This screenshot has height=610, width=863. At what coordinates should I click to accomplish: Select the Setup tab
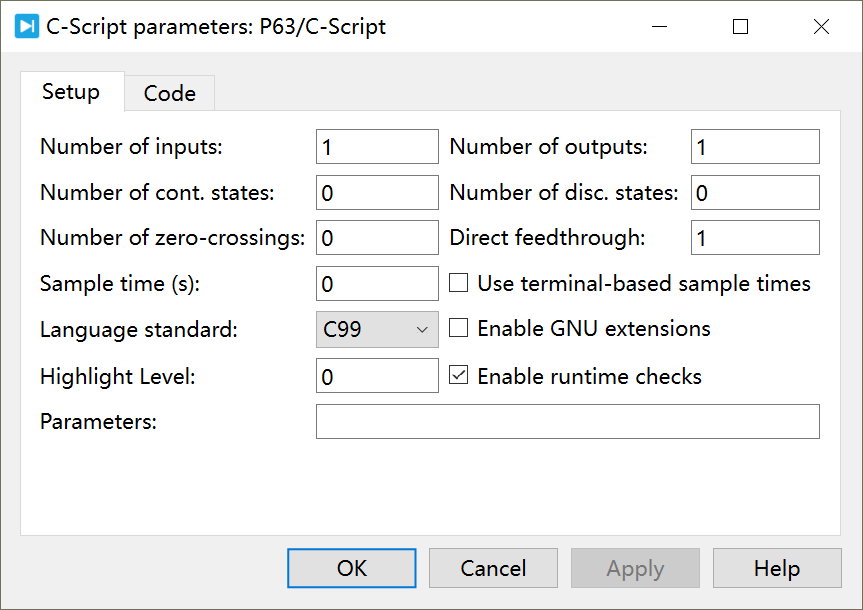point(71,91)
